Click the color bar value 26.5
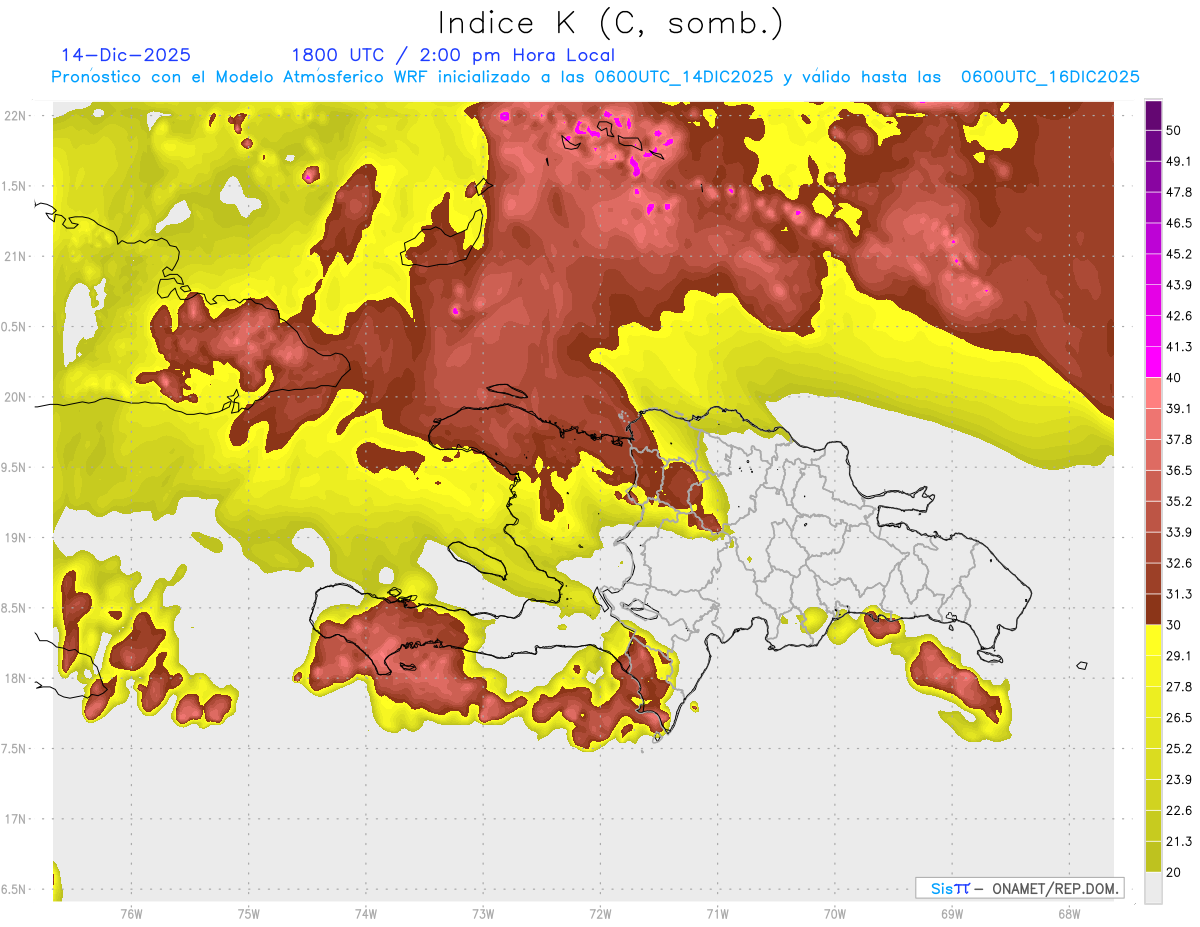This screenshot has width=1200, height=927. pos(1179,718)
